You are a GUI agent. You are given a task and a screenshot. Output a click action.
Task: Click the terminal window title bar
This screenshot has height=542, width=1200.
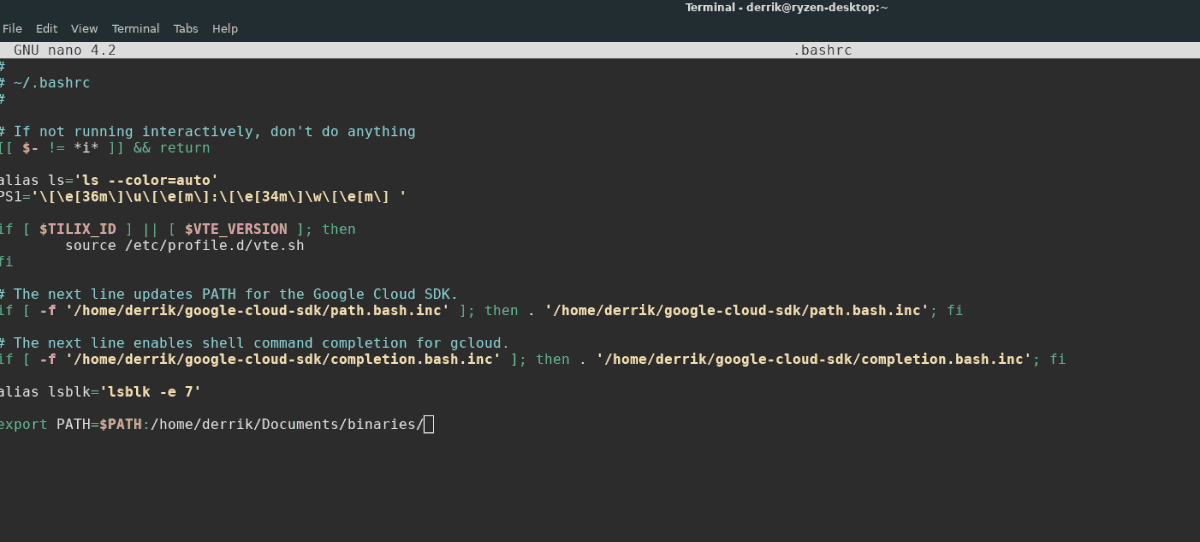pos(786,7)
